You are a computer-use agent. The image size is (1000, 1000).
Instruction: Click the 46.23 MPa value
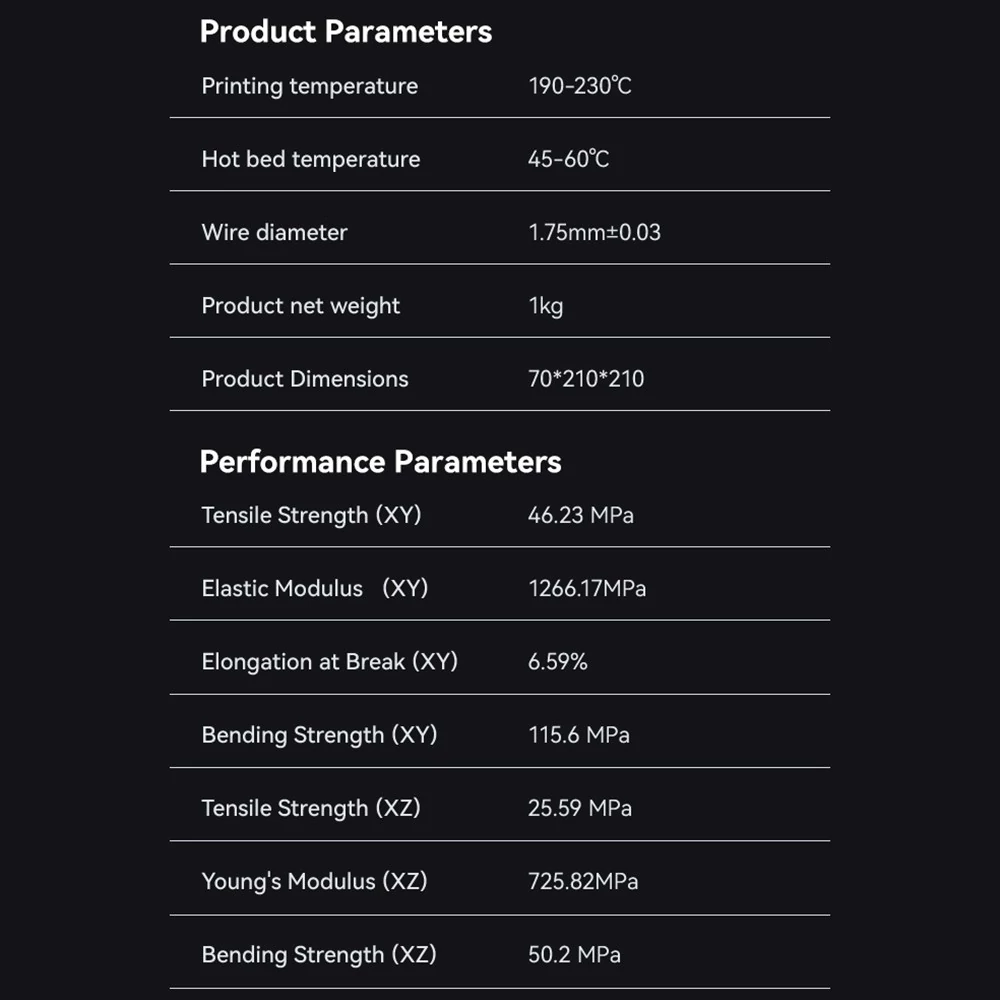581,515
